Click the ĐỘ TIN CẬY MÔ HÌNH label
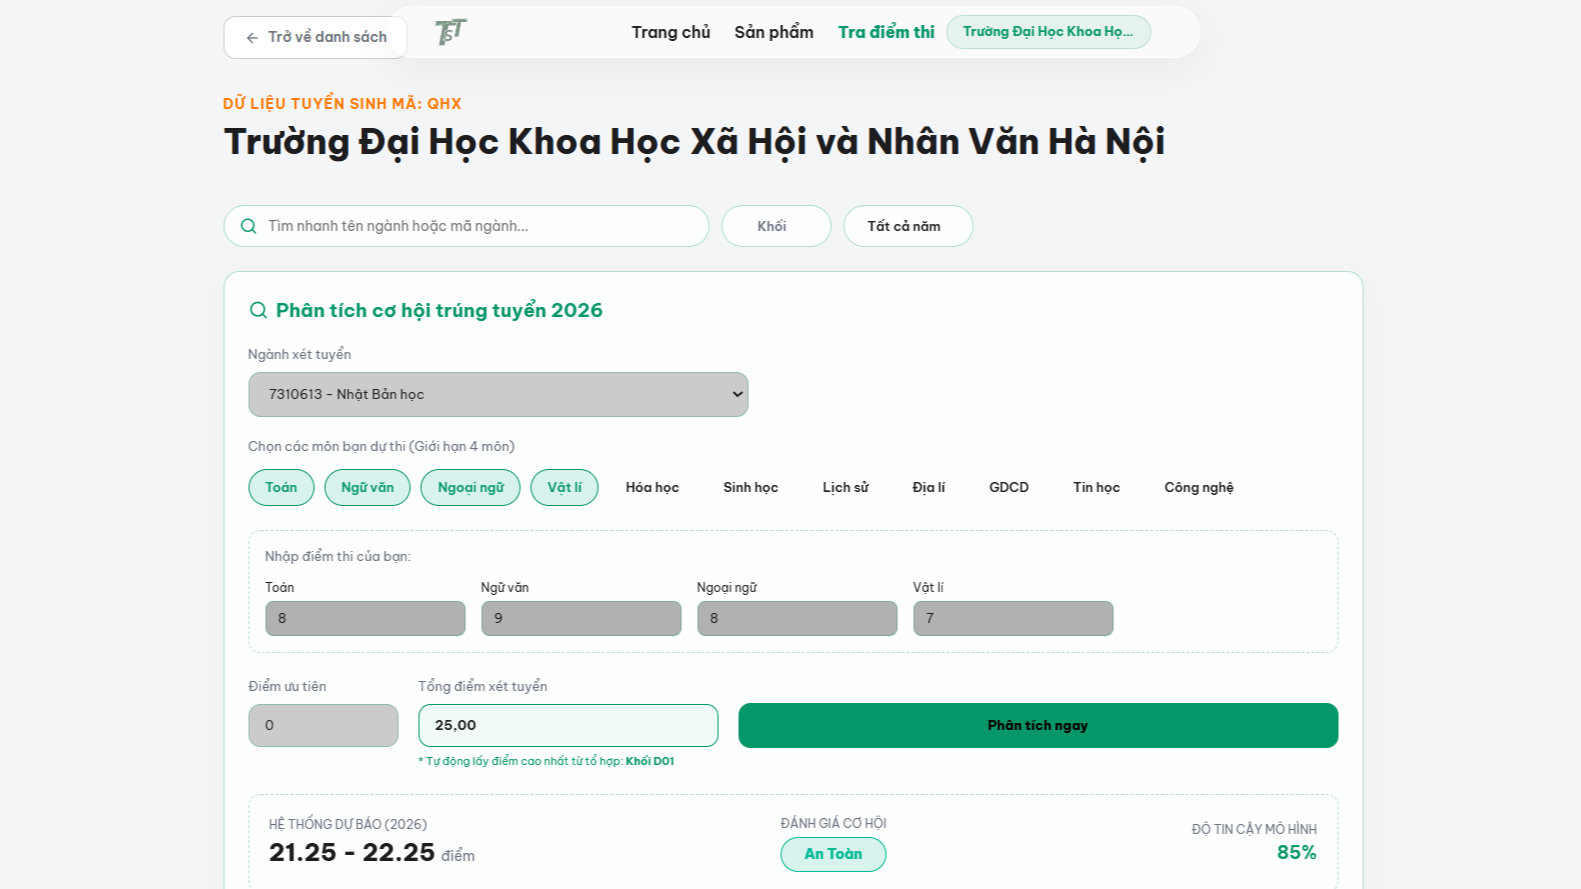 click(1254, 829)
